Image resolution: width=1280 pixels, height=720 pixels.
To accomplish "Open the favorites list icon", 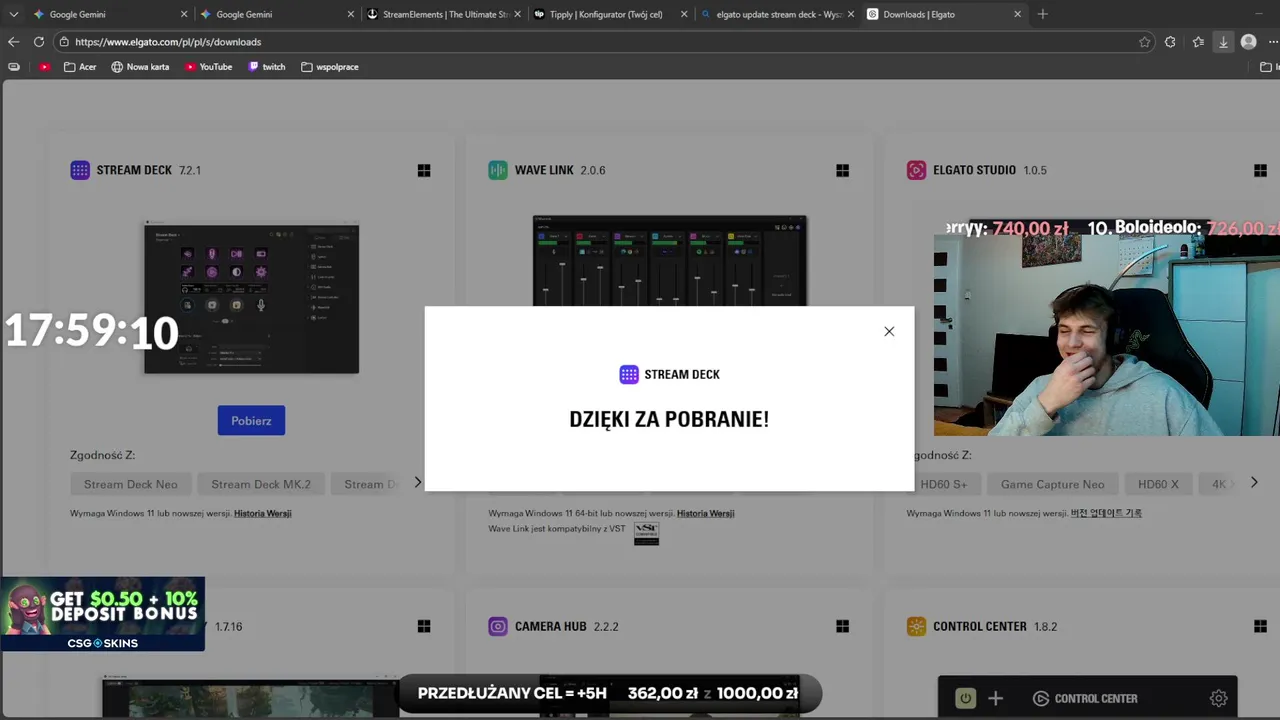I will (x=1198, y=42).
